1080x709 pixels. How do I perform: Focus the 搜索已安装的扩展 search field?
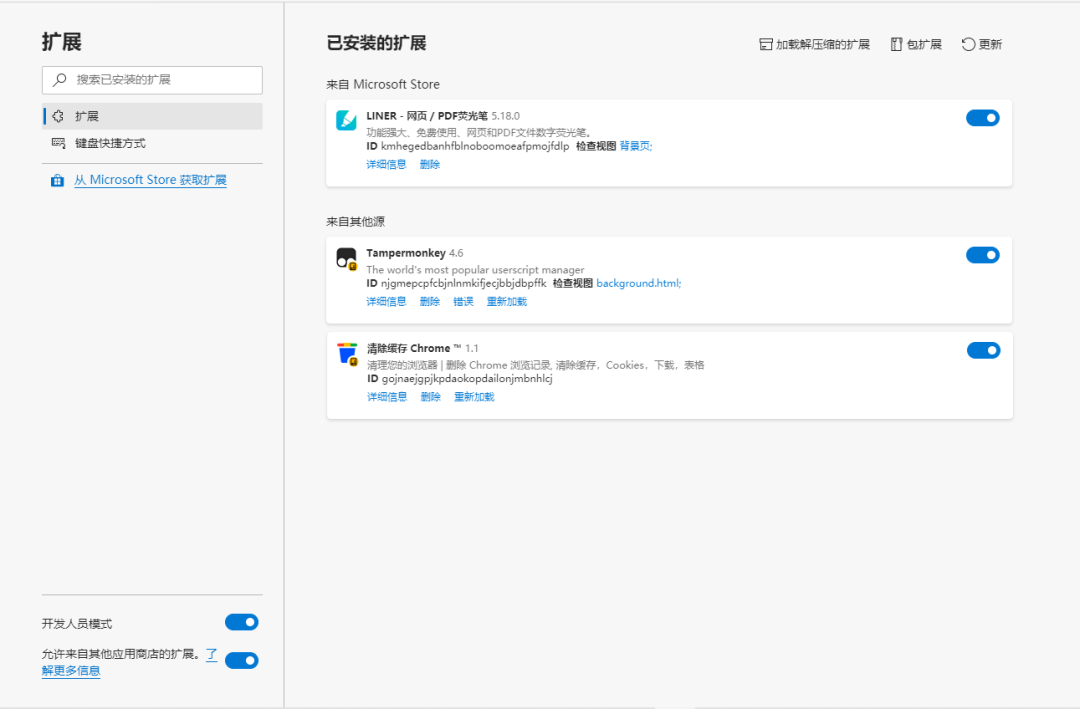152,80
